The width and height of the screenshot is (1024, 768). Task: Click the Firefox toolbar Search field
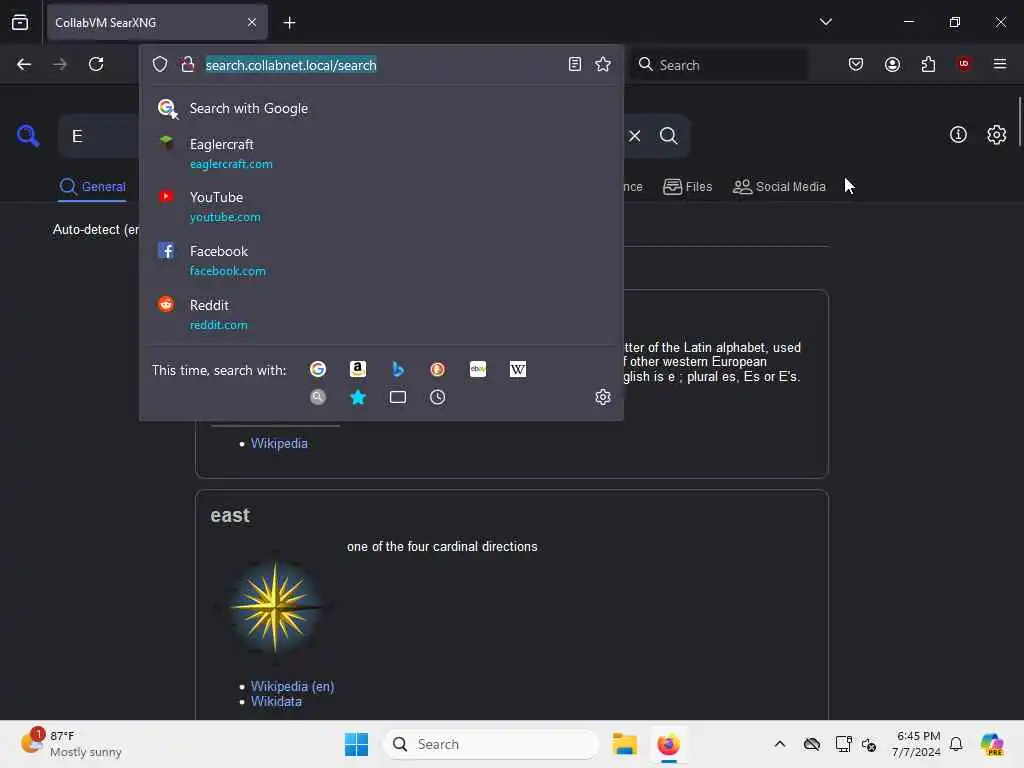pyautogui.click(x=718, y=64)
